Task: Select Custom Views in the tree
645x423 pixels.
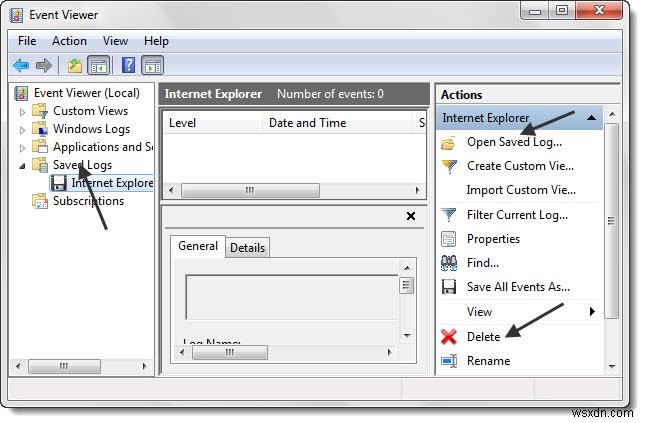Action: point(90,111)
